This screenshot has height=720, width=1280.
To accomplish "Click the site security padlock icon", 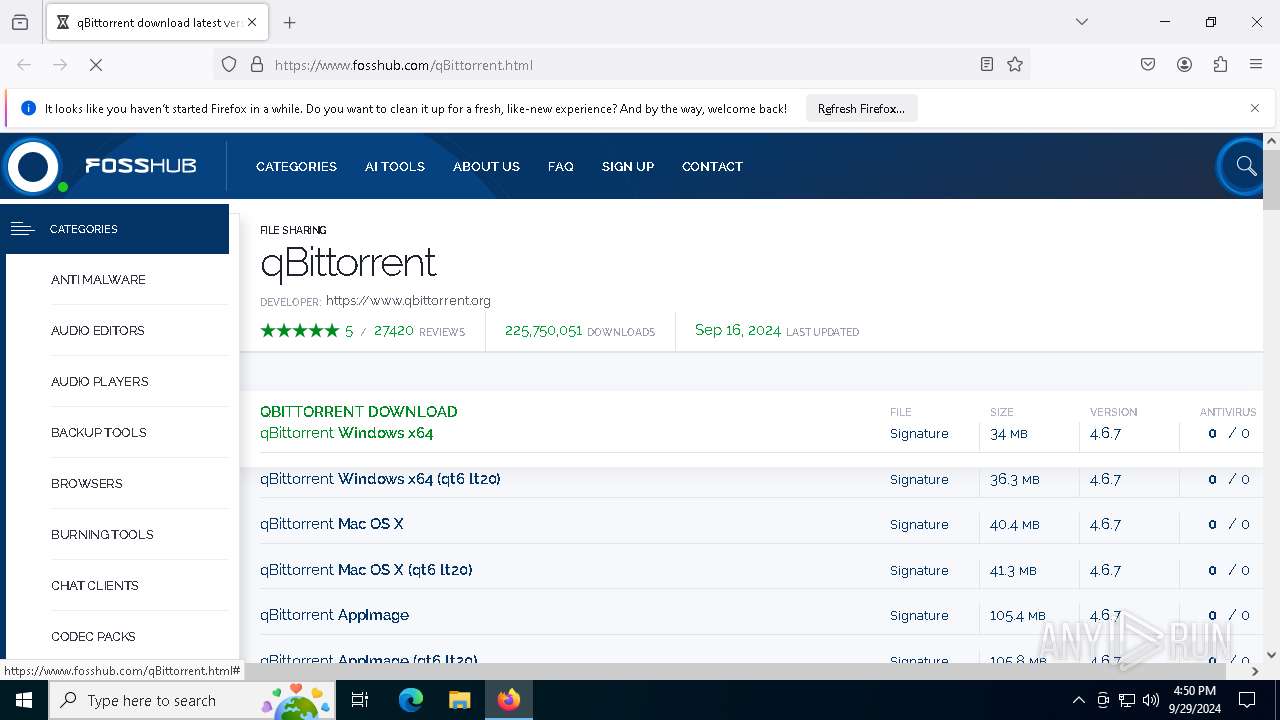I will click(257, 65).
